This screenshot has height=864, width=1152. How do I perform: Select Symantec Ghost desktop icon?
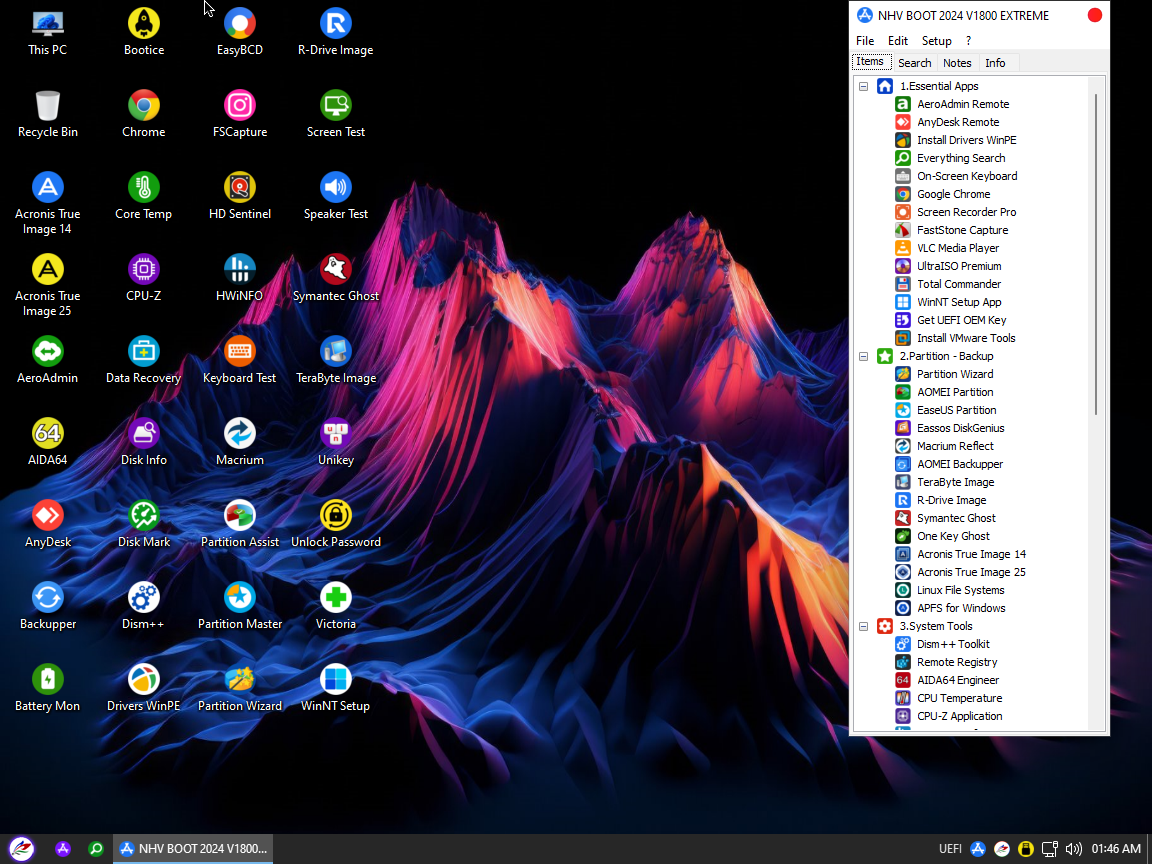point(336,278)
